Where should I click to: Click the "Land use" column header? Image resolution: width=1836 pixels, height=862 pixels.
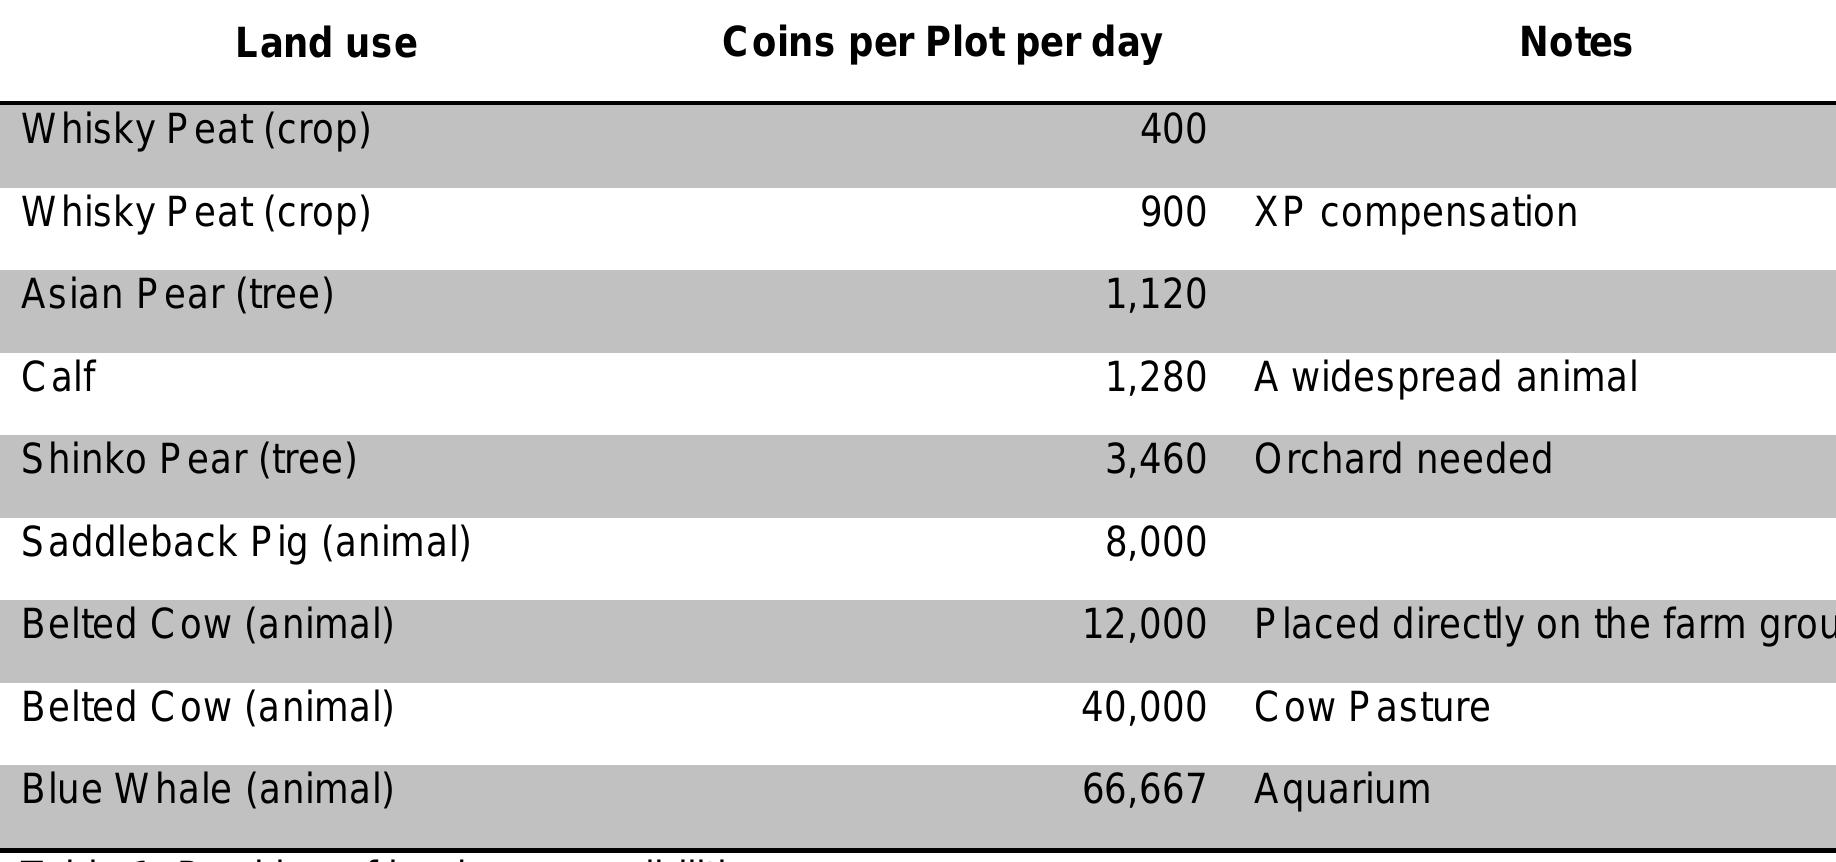click(326, 44)
